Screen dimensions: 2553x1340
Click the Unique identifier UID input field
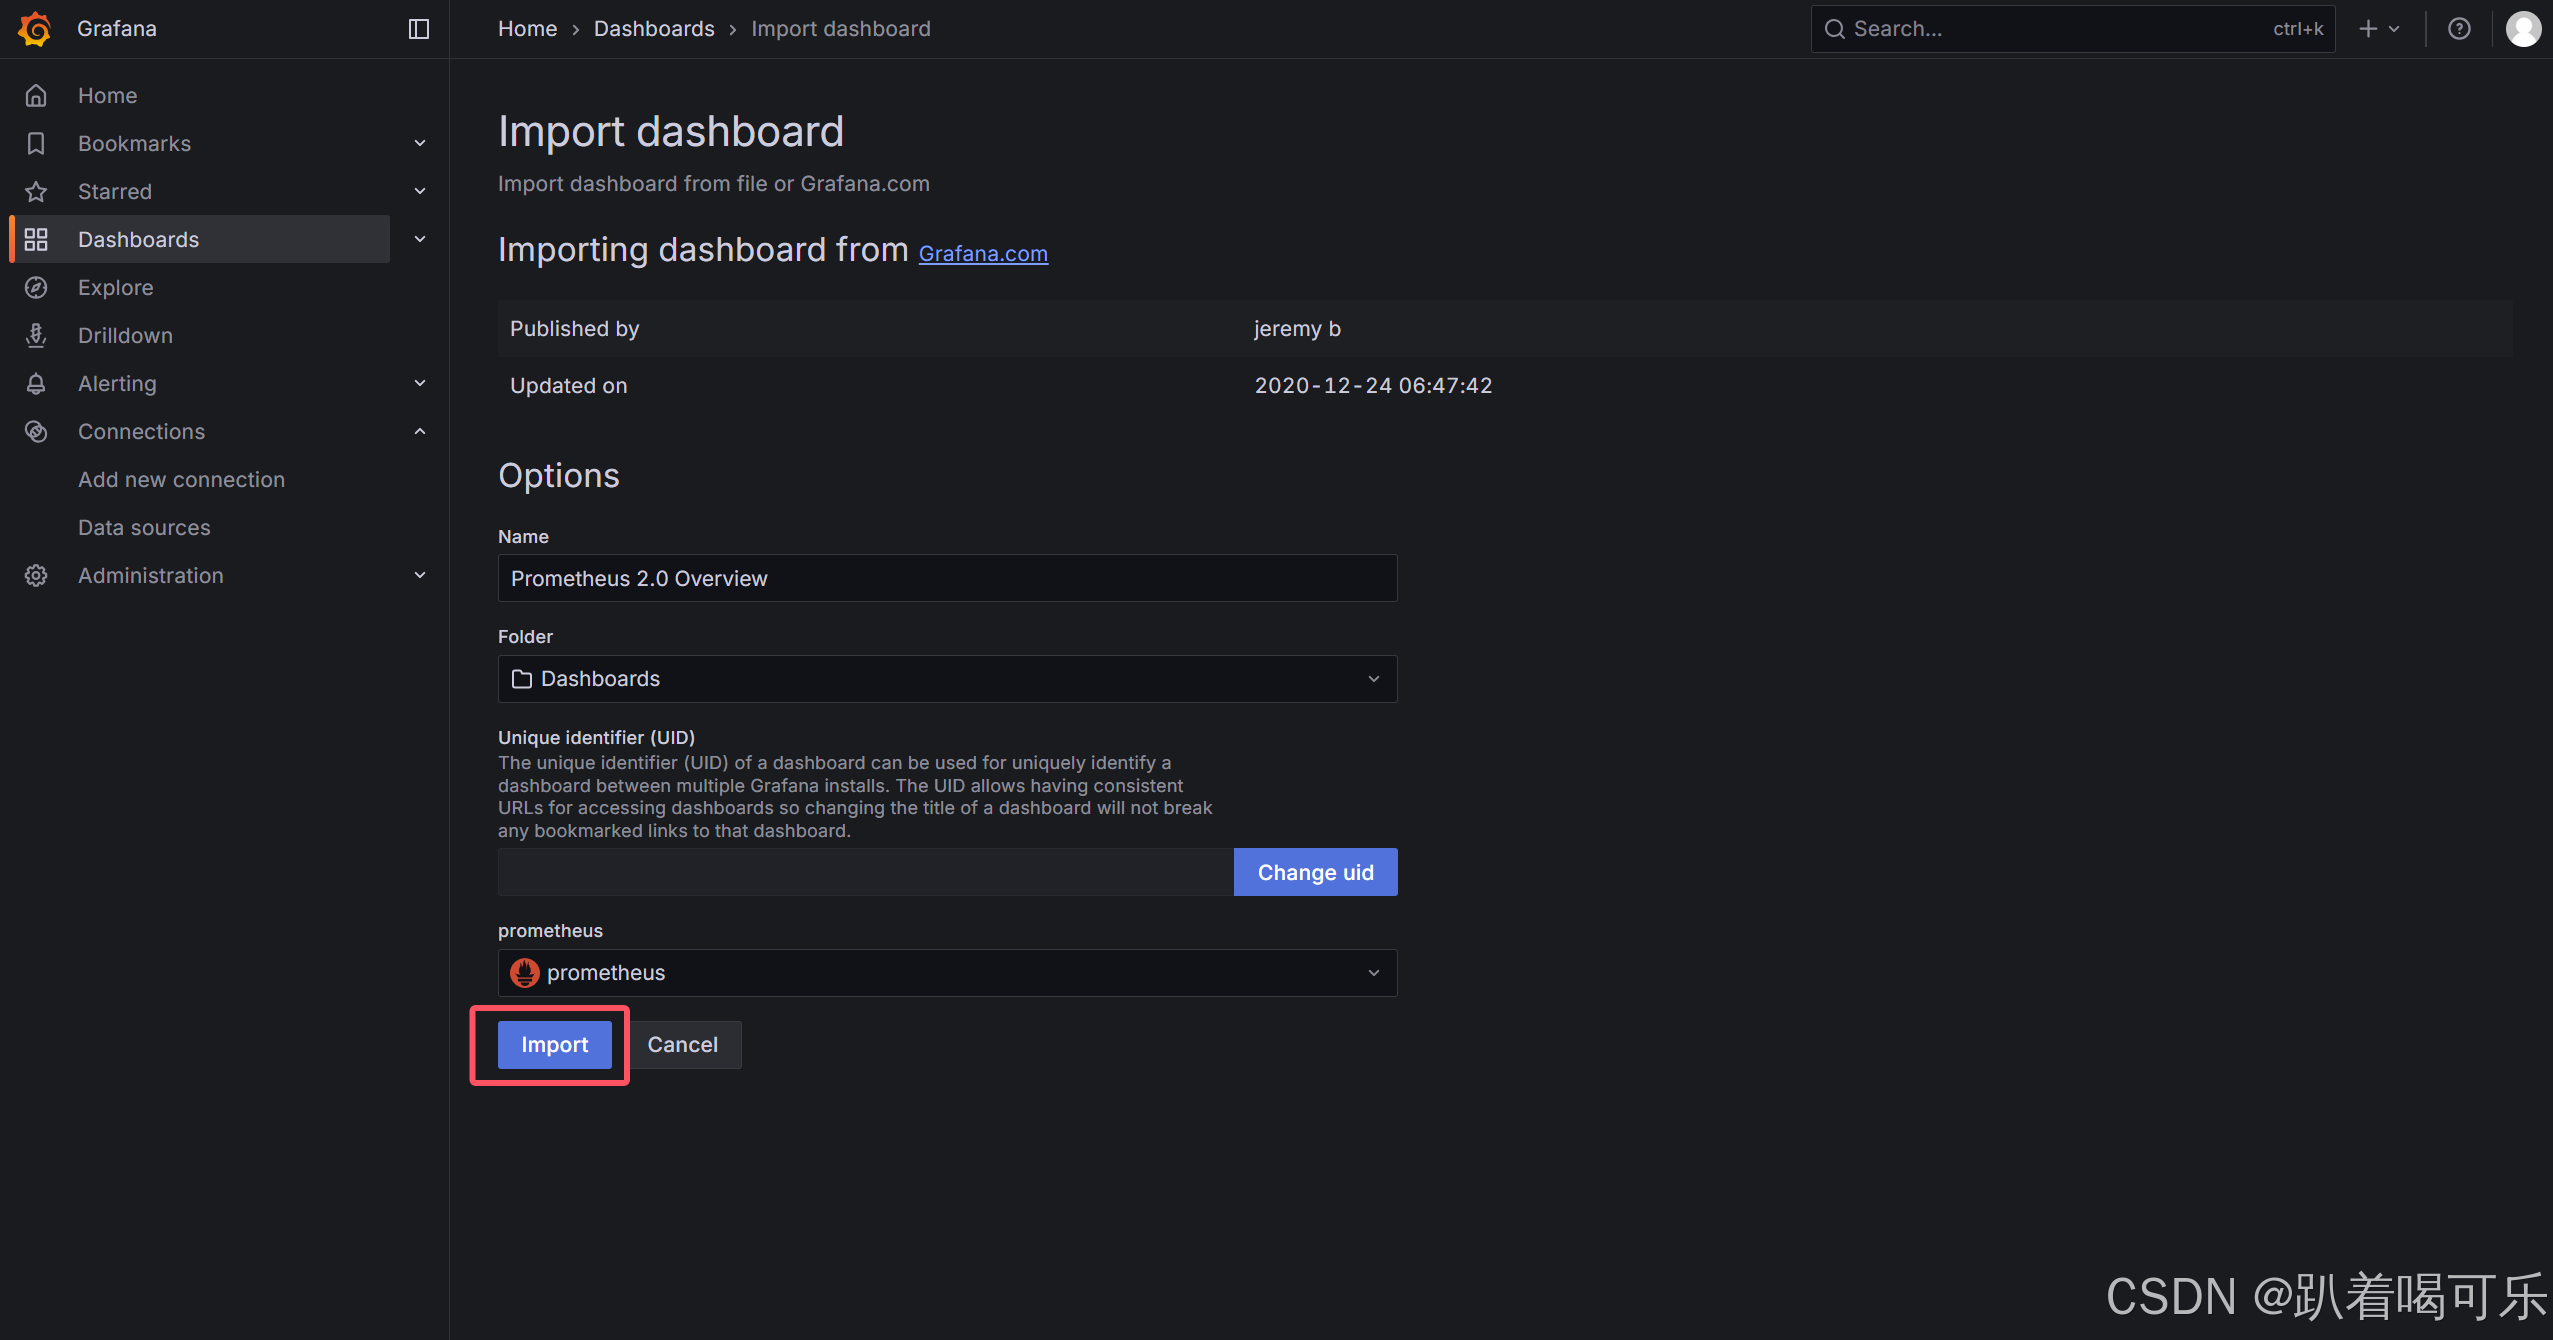(x=866, y=873)
